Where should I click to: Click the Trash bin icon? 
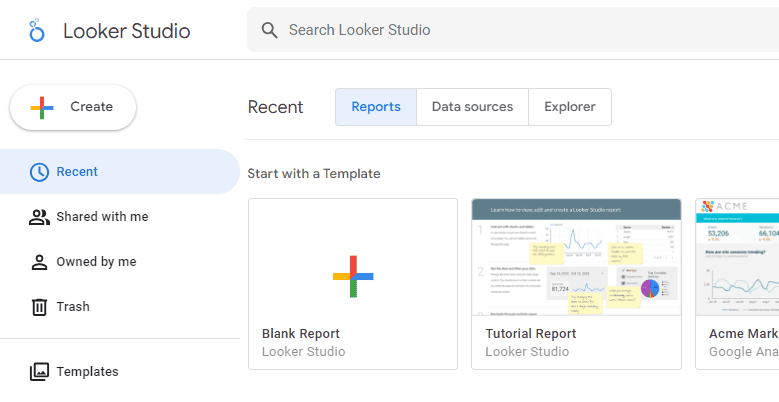click(x=39, y=307)
